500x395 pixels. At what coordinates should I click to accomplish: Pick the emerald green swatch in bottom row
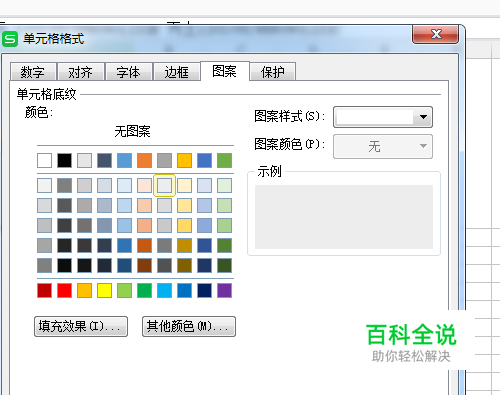pyautogui.click(x=144, y=290)
